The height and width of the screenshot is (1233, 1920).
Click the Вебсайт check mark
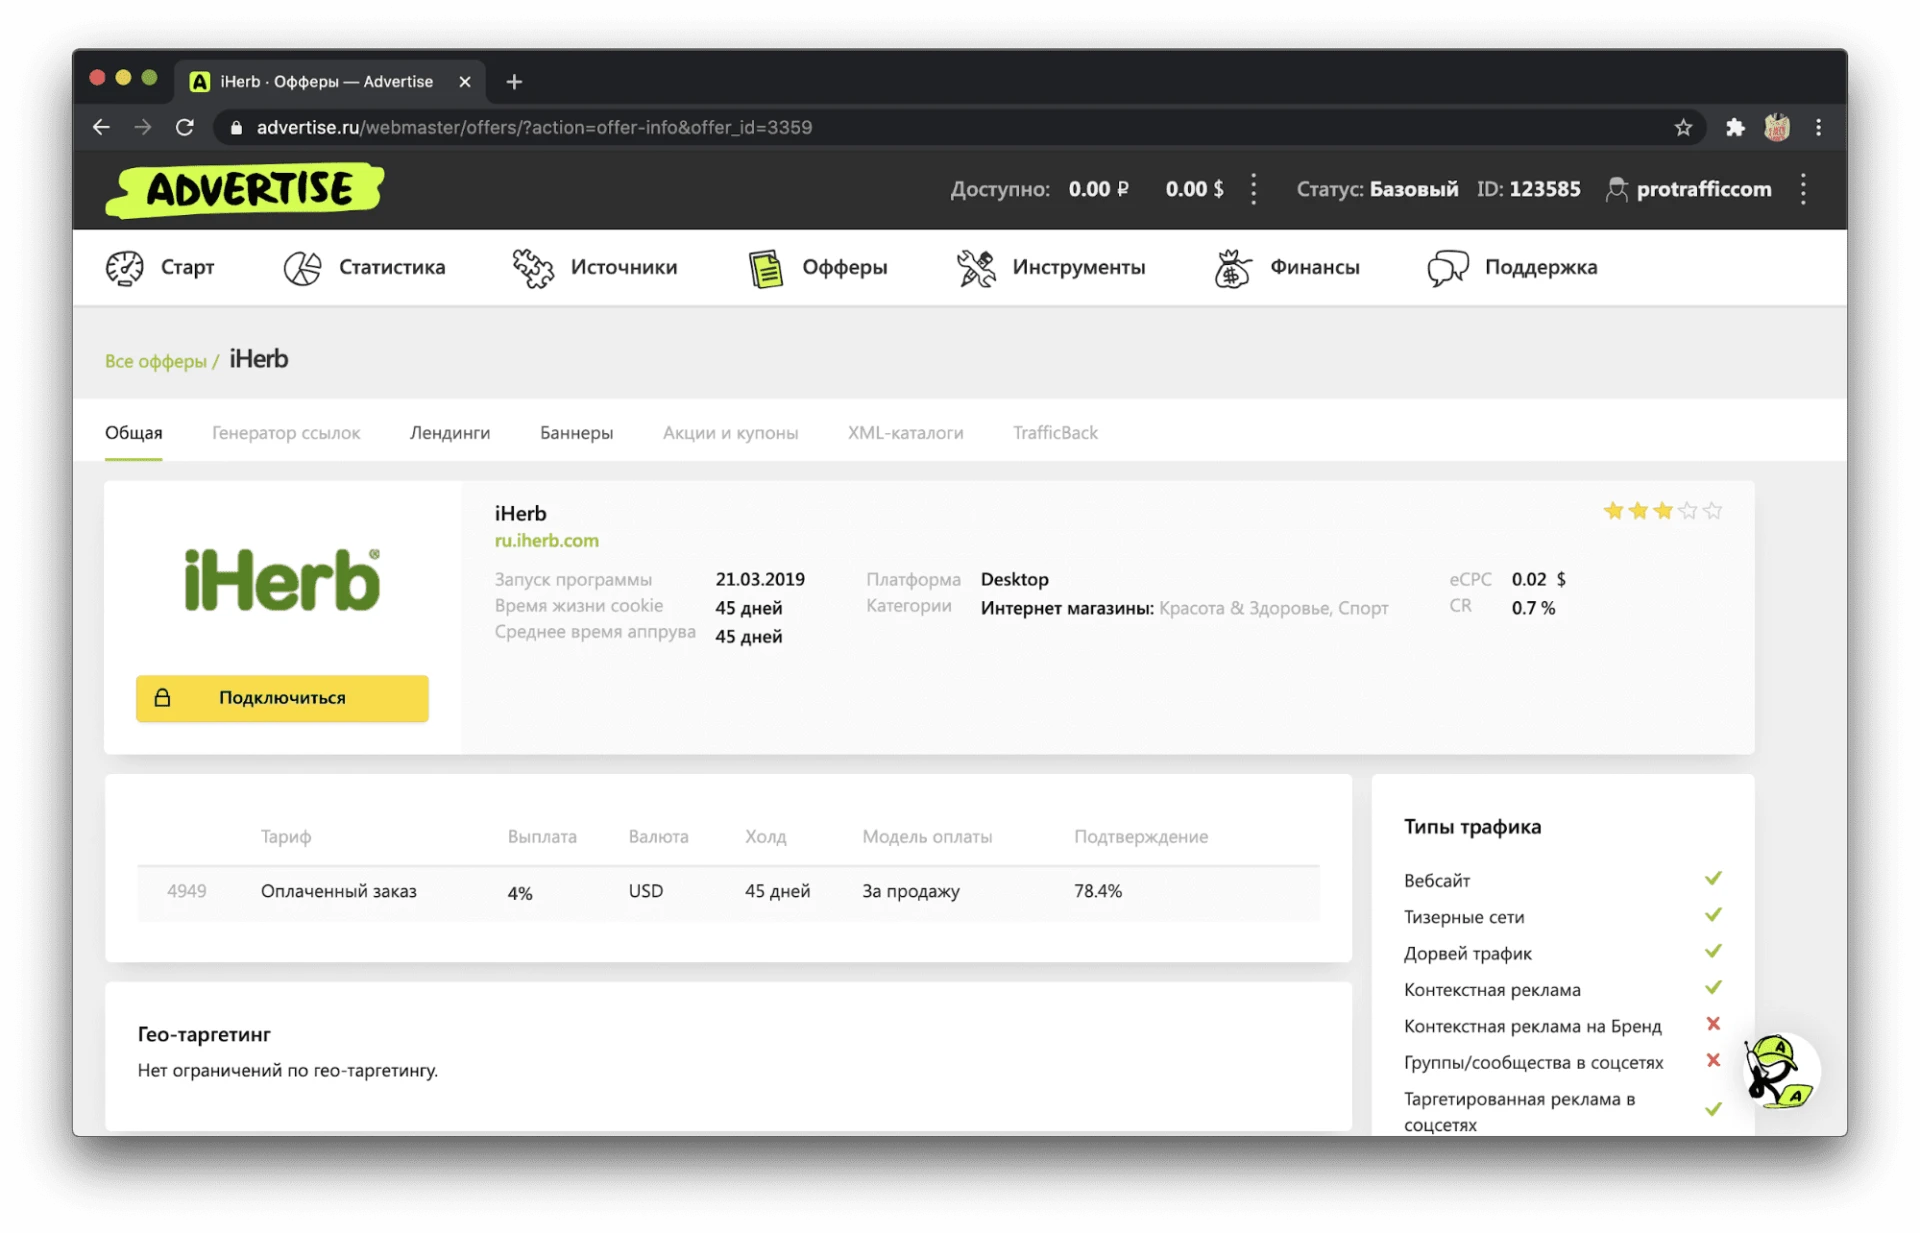[x=1713, y=879]
